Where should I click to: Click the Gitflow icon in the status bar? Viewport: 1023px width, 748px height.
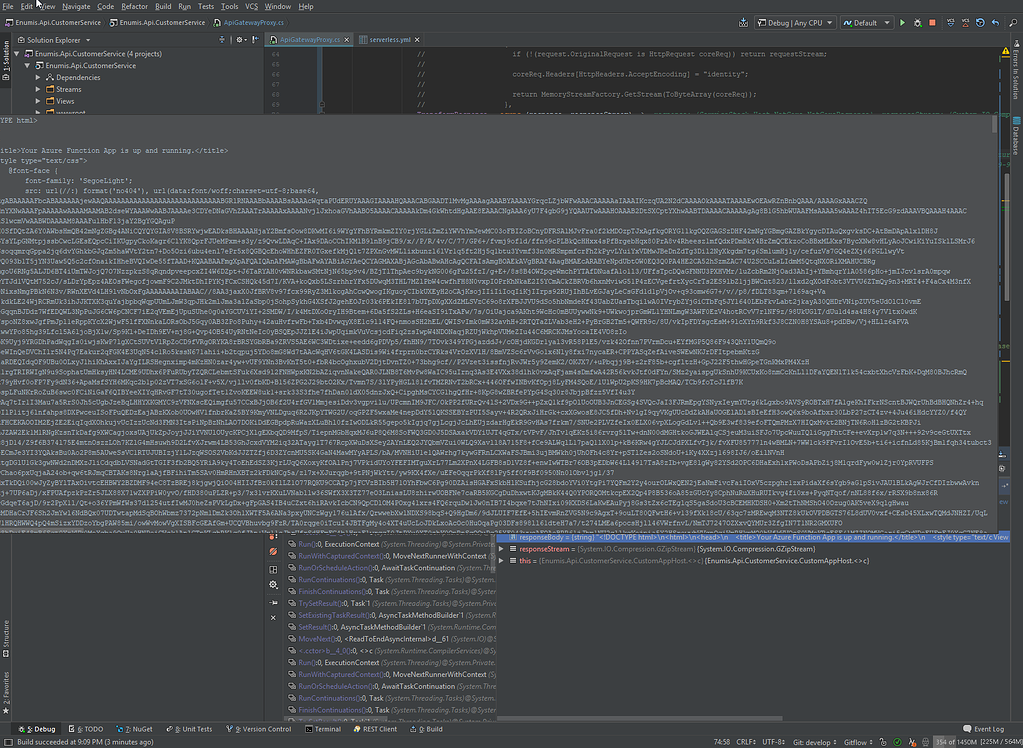[857, 743]
